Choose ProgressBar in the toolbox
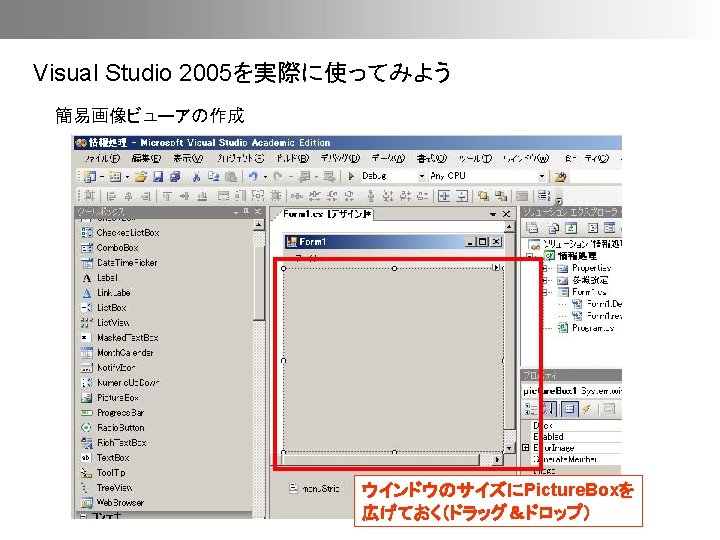Viewport: 720px width, 540px height. coord(112,413)
